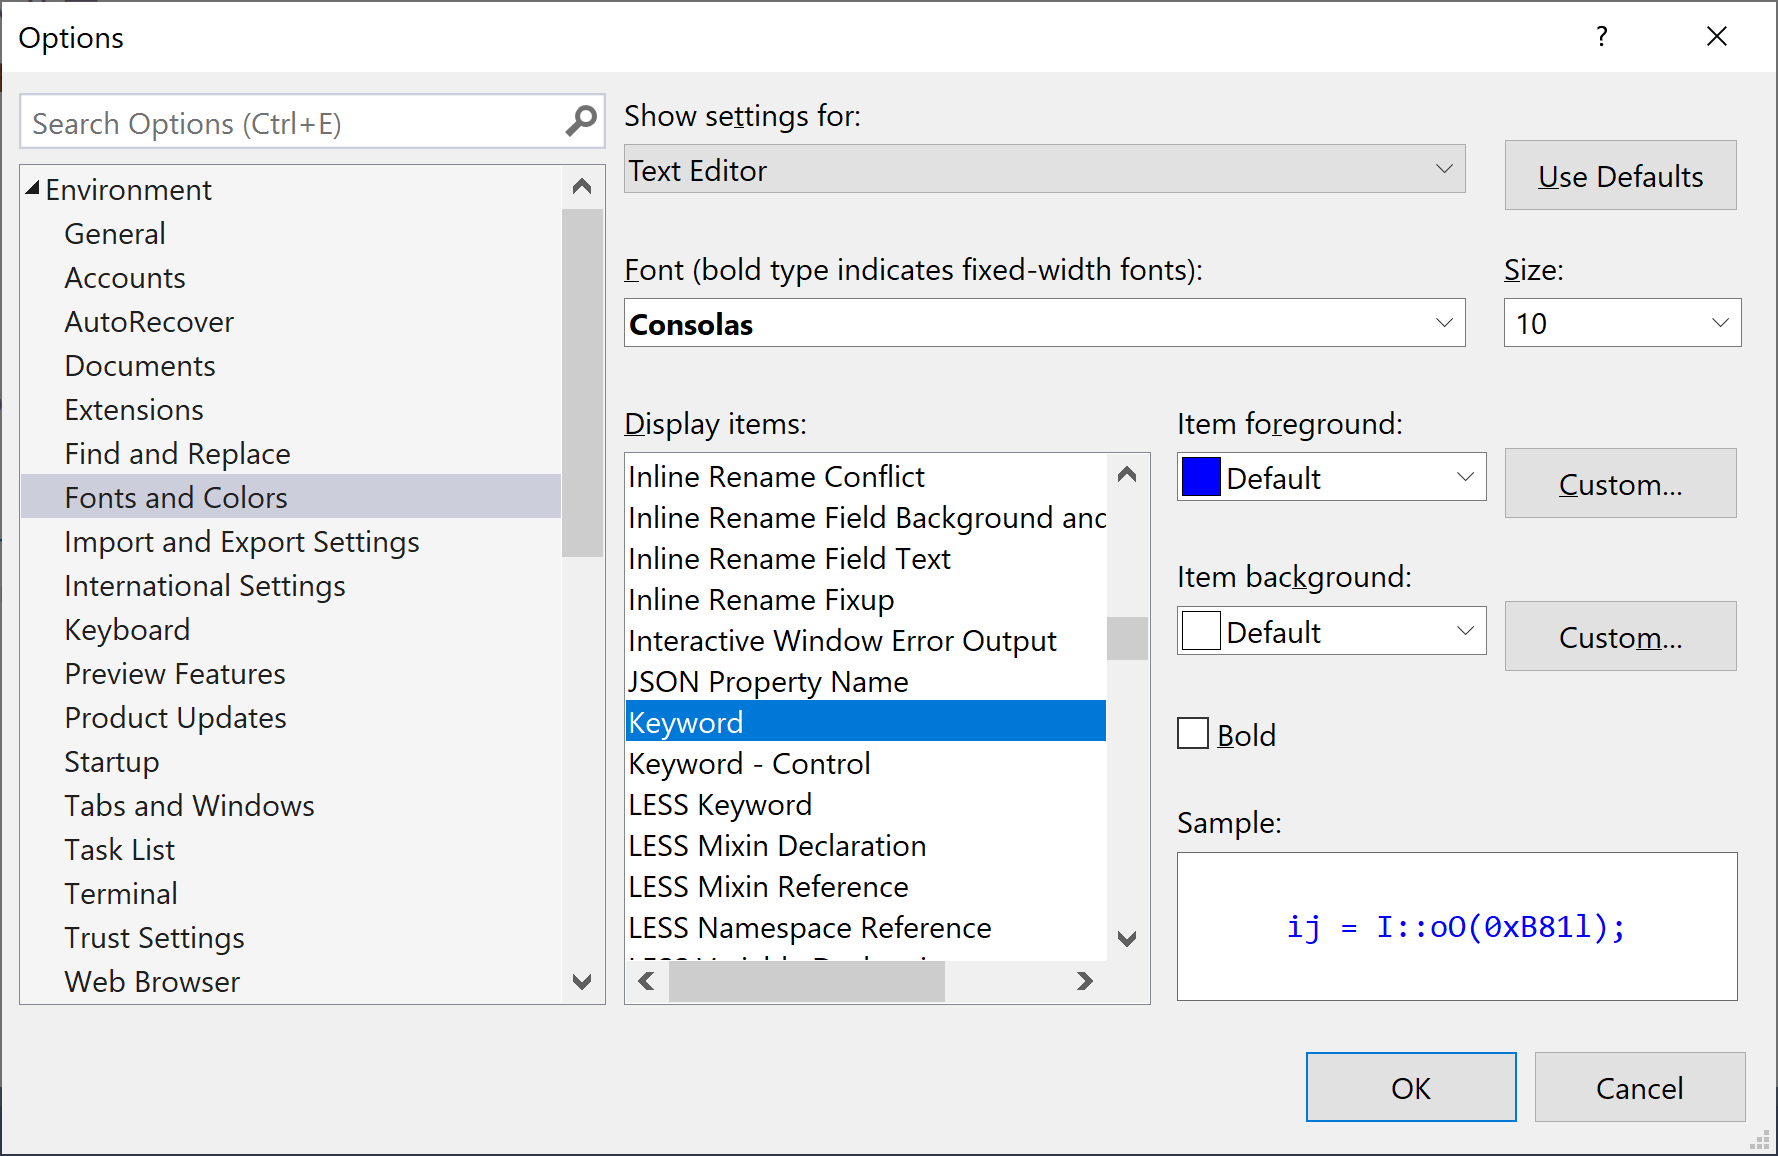Select LESS Namespace Reference display item
Screen dimensions: 1778x1156
click(866, 927)
